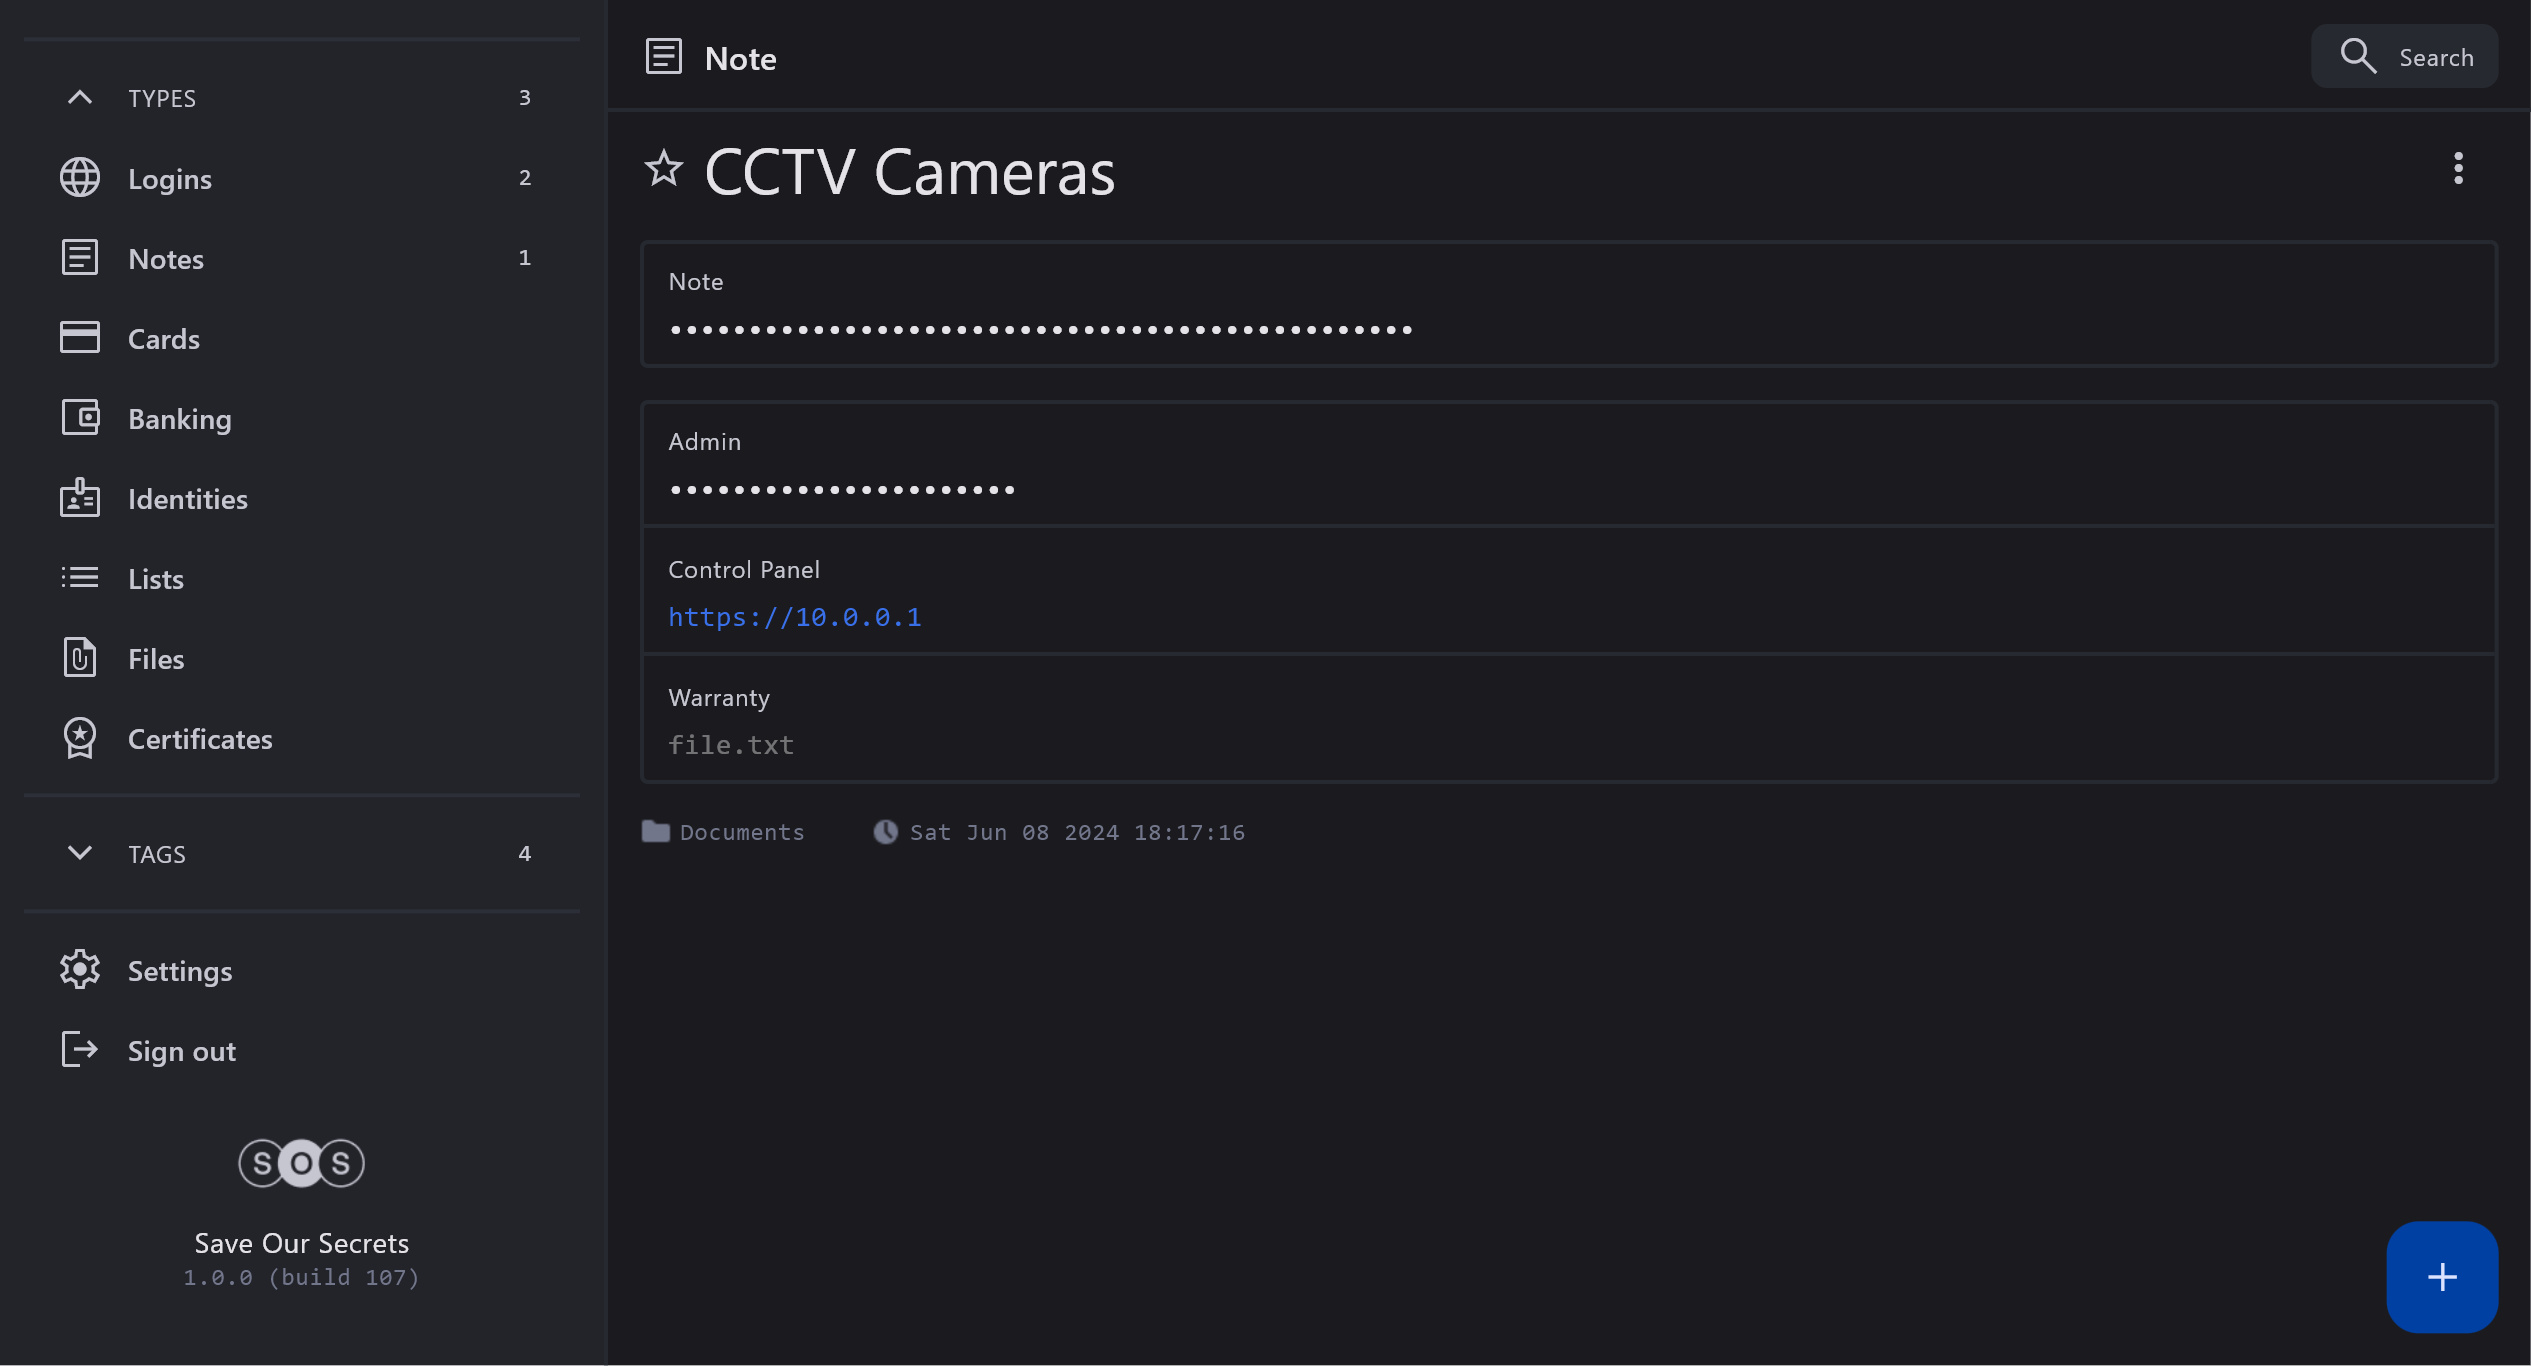
Task: Open the https://10.0.0.1 control panel link
Action: [794, 617]
